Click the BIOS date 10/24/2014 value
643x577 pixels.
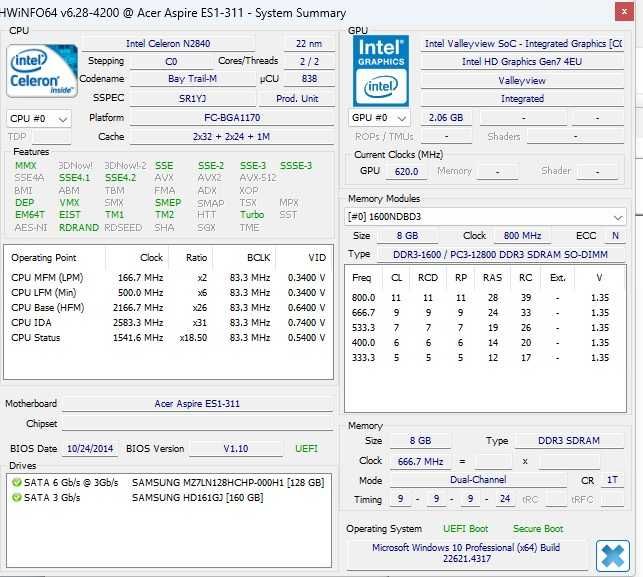[90, 449]
